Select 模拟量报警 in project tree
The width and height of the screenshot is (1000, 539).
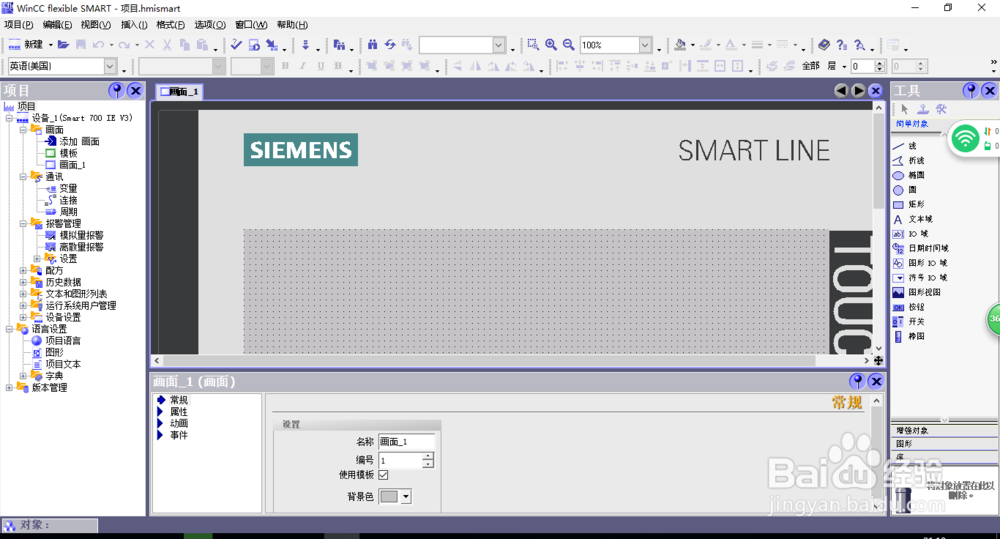[81, 235]
